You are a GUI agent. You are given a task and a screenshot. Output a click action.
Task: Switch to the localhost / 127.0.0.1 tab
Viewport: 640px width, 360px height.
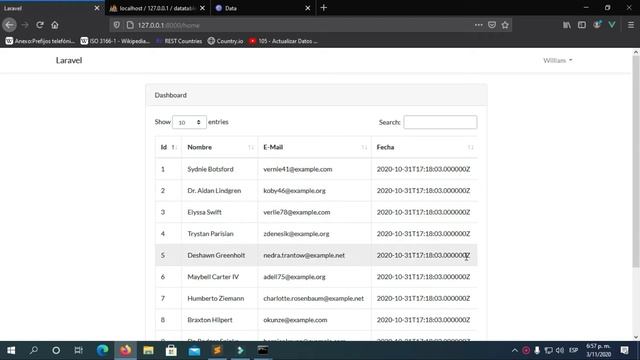point(158,8)
